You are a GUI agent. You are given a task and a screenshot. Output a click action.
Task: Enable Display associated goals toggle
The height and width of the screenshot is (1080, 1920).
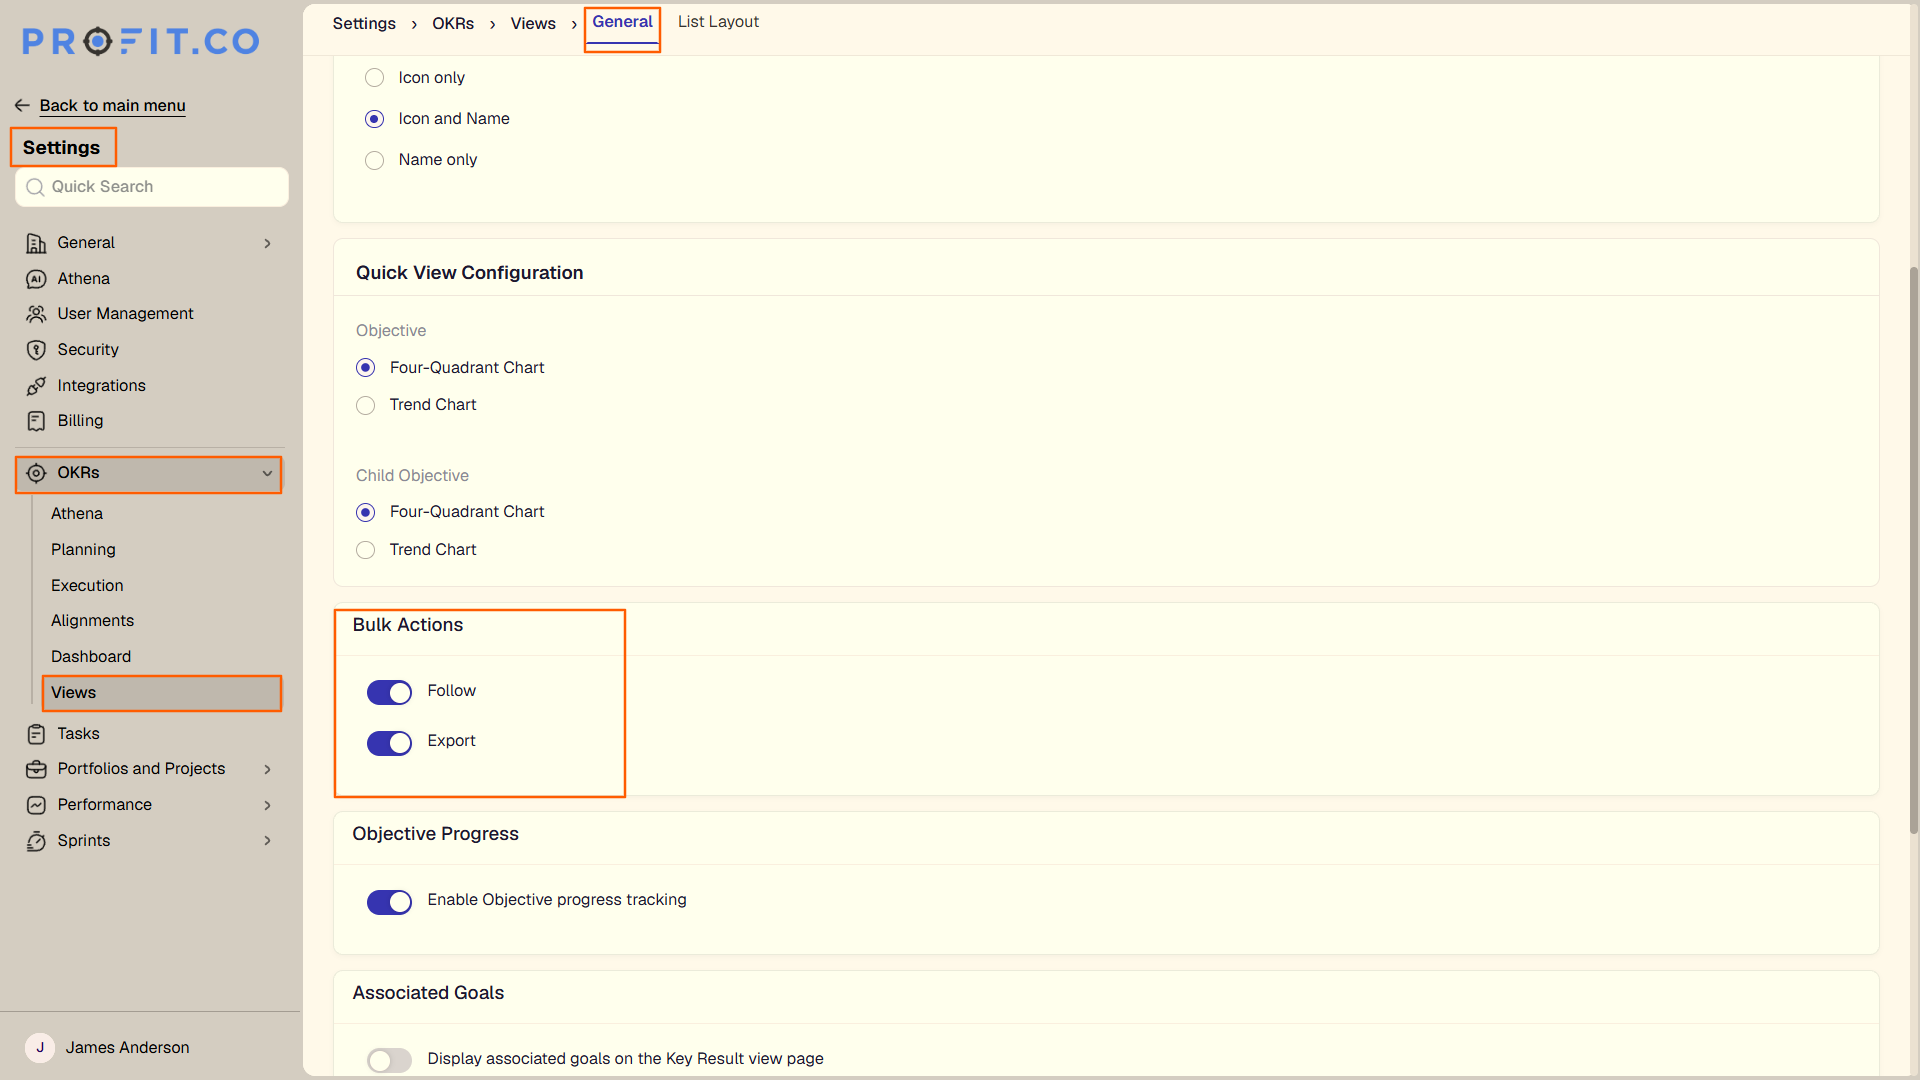389,1060
